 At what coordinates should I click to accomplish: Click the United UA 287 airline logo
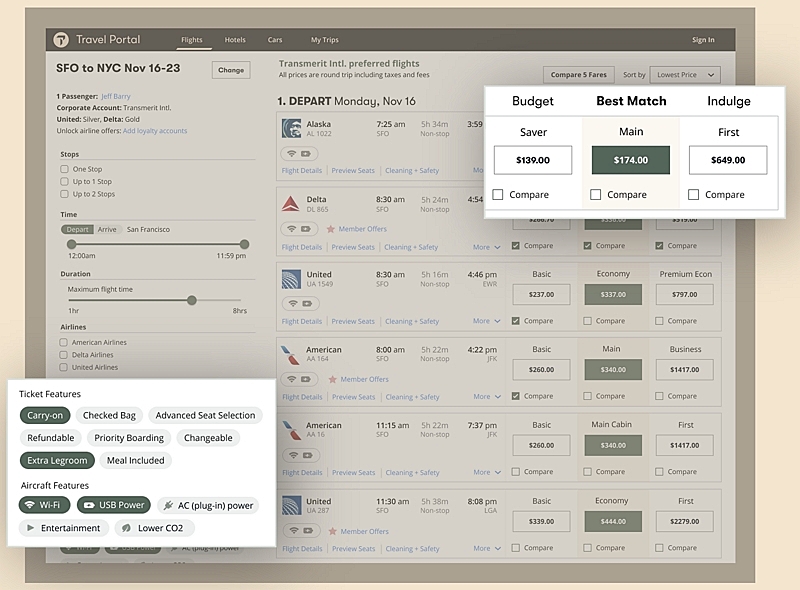coord(291,506)
